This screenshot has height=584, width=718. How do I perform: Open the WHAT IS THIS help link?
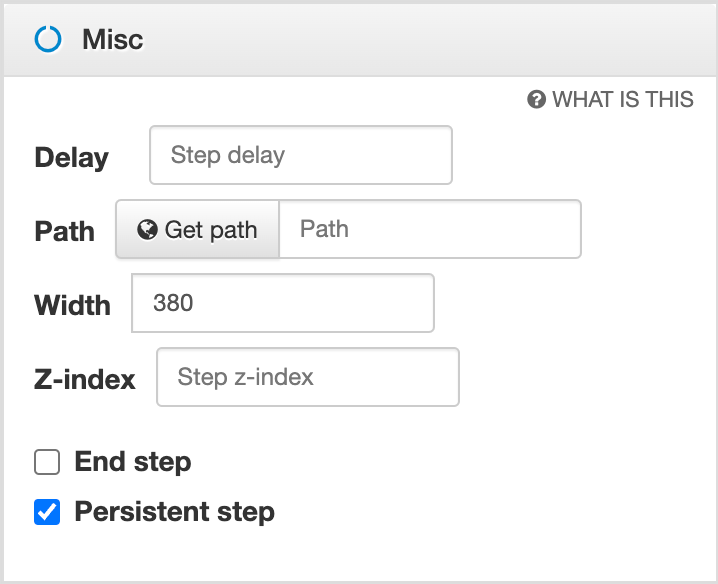tap(621, 99)
